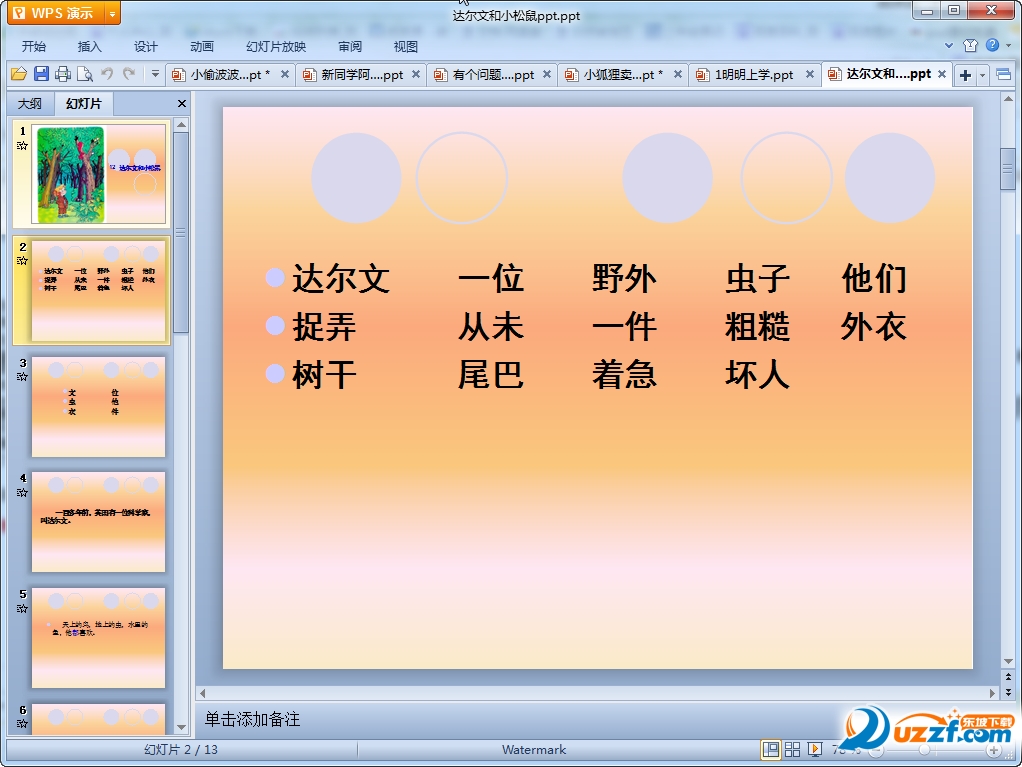Select slide 2 thumbnail
The image size is (1022, 767).
pos(98,291)
